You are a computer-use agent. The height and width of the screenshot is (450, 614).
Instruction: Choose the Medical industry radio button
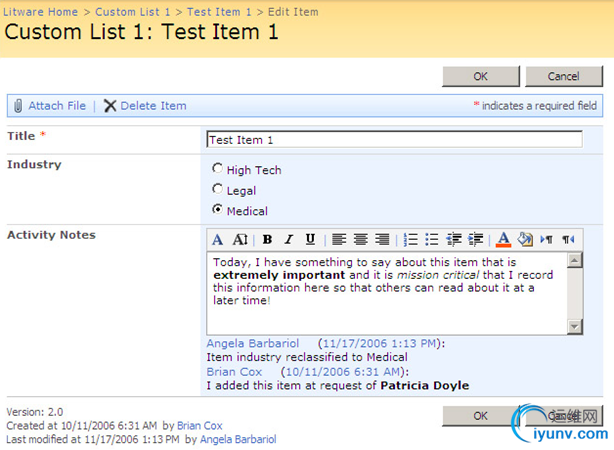217,209
